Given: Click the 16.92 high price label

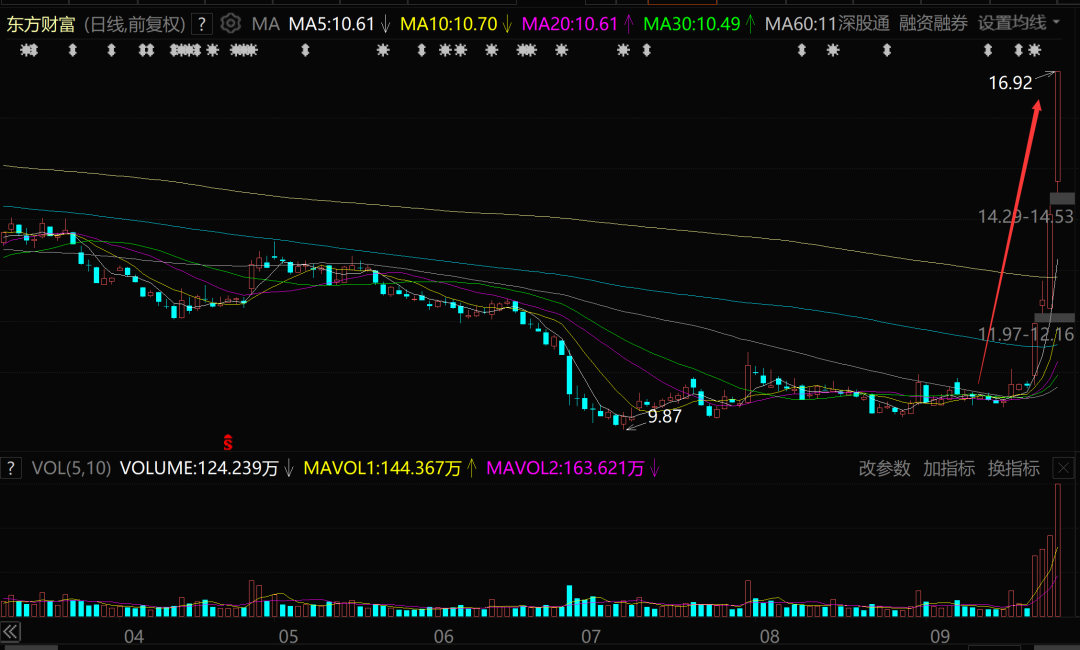Looking at the screenshot, I should click(1010, 83).
